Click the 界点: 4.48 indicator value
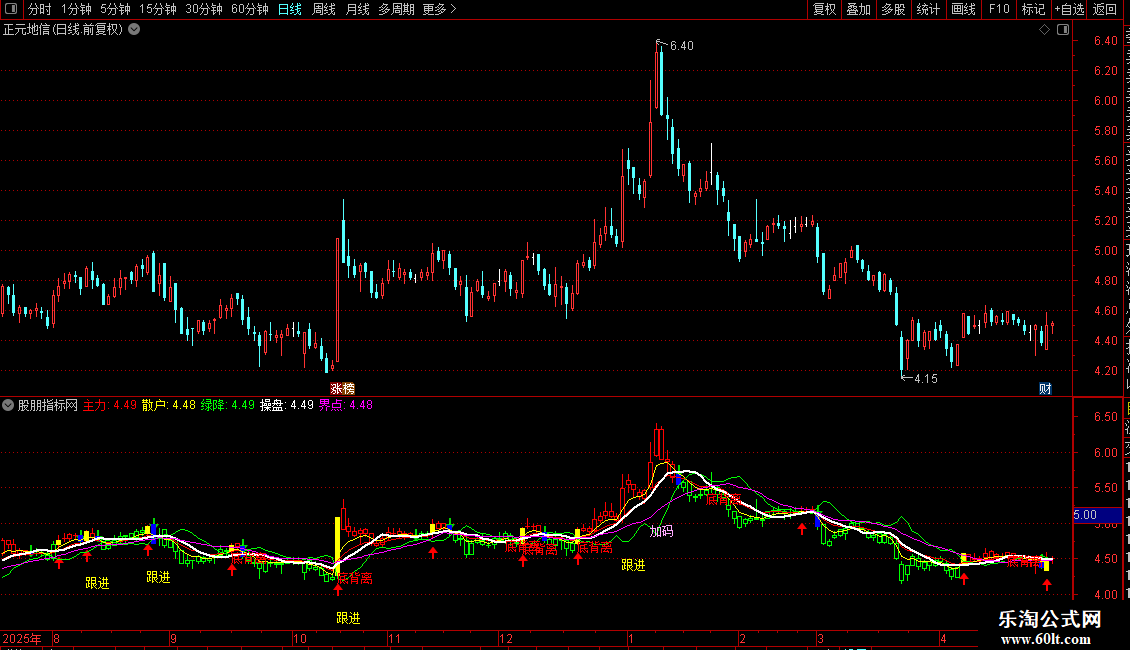Viewport: 1130px width, 650px height. click(x=346, y=405)
